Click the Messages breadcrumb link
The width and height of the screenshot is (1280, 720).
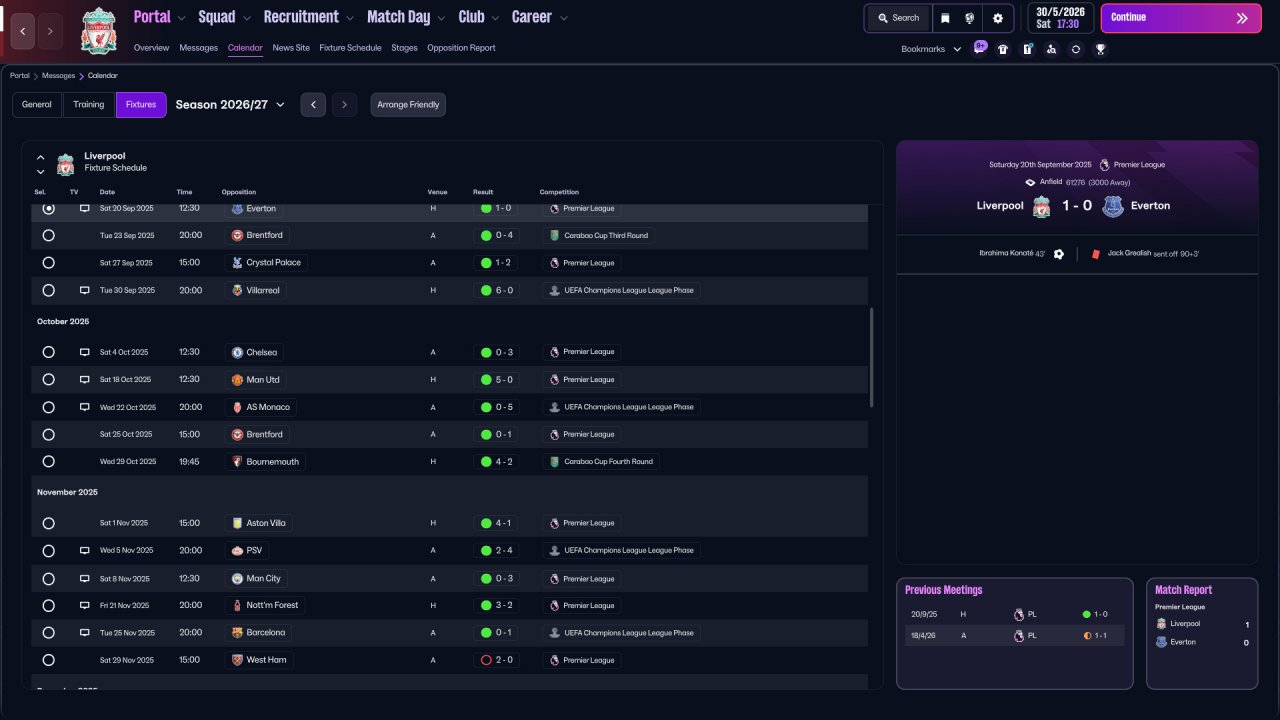58,76
